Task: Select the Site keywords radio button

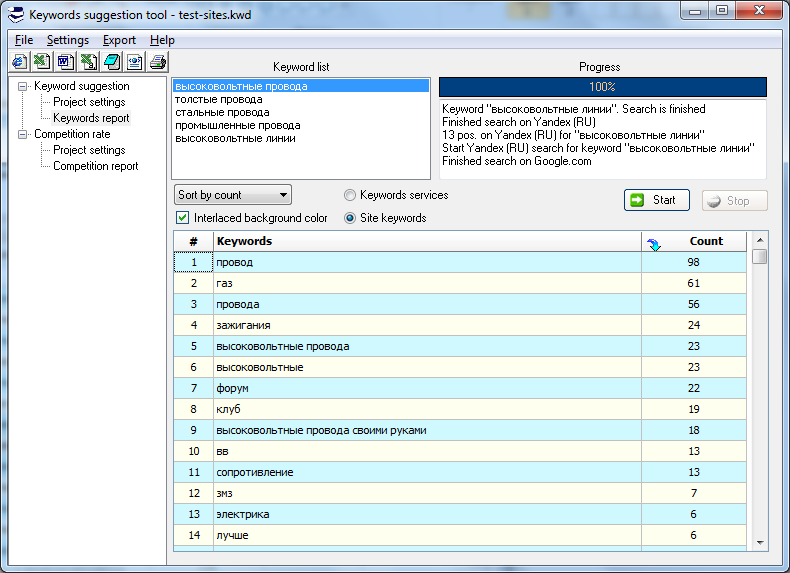Action: 350,218
